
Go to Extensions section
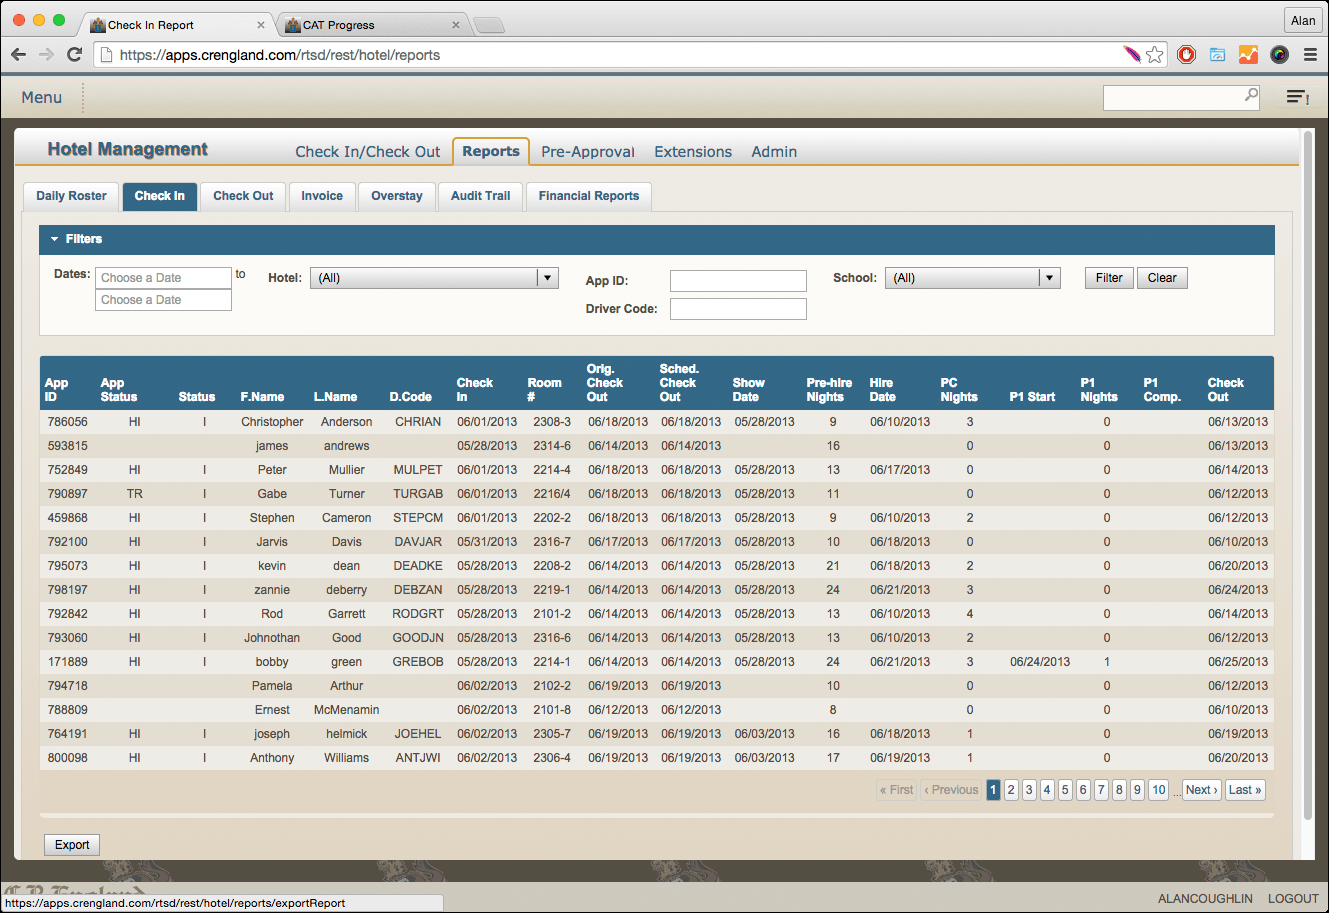(x=693, y=152)
